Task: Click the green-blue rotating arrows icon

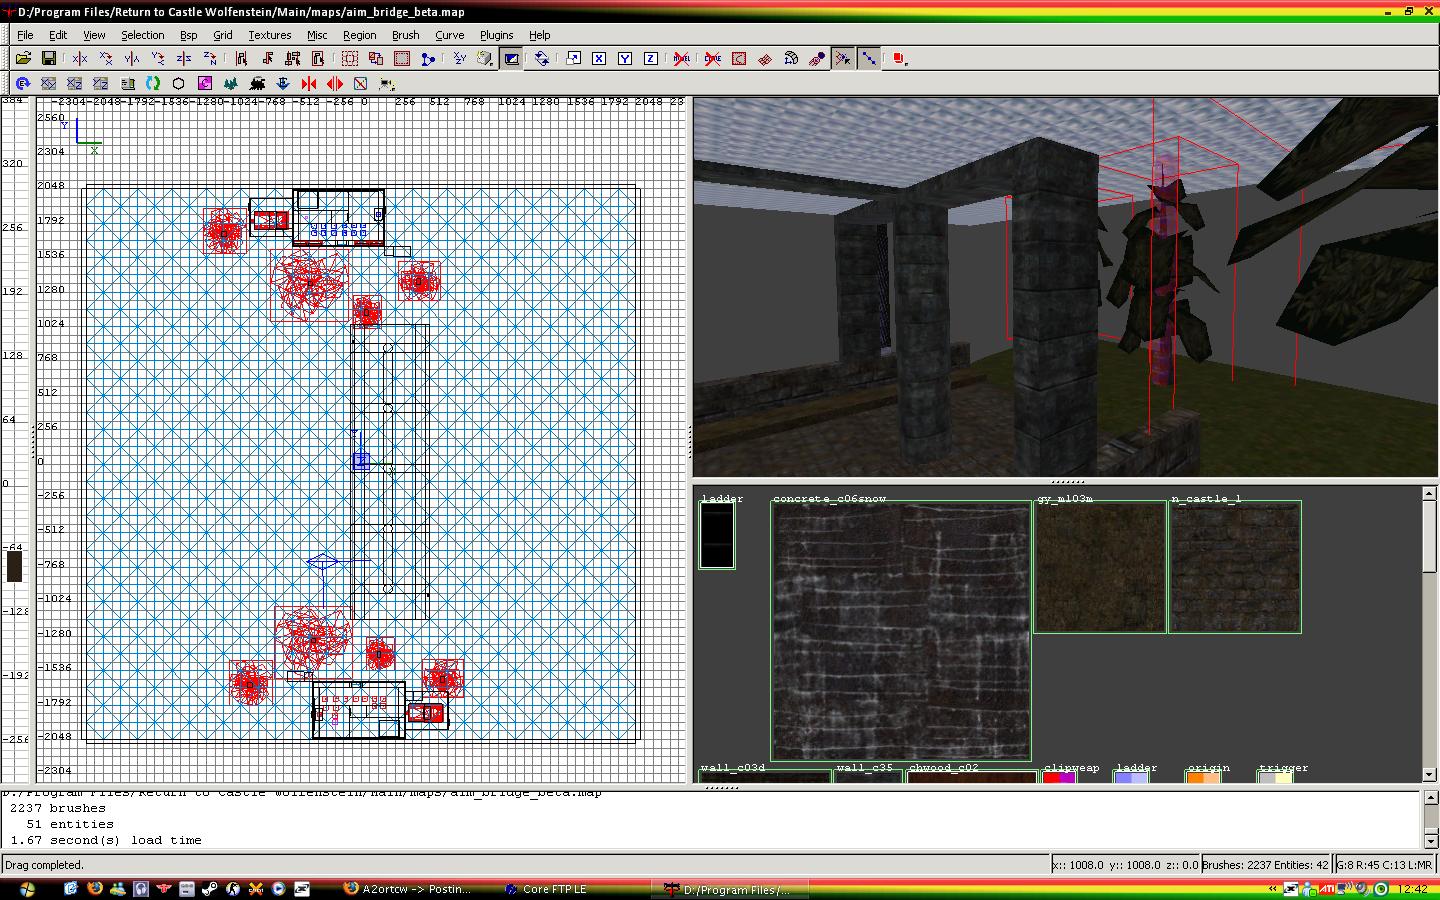Action: point(153,84)
